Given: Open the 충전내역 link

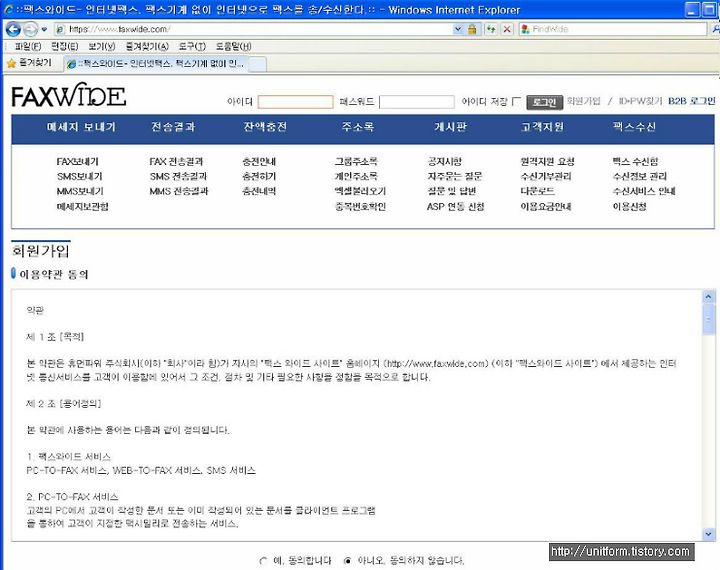Looking at the screenshot, I should tap(259, 191).
